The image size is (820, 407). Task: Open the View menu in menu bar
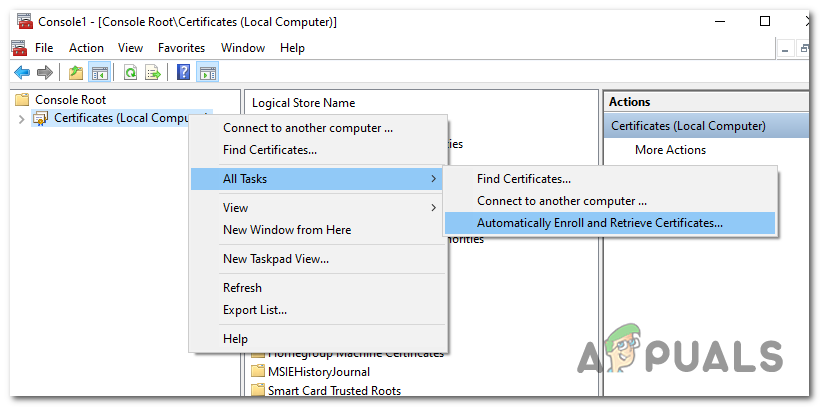coord(130,48)
